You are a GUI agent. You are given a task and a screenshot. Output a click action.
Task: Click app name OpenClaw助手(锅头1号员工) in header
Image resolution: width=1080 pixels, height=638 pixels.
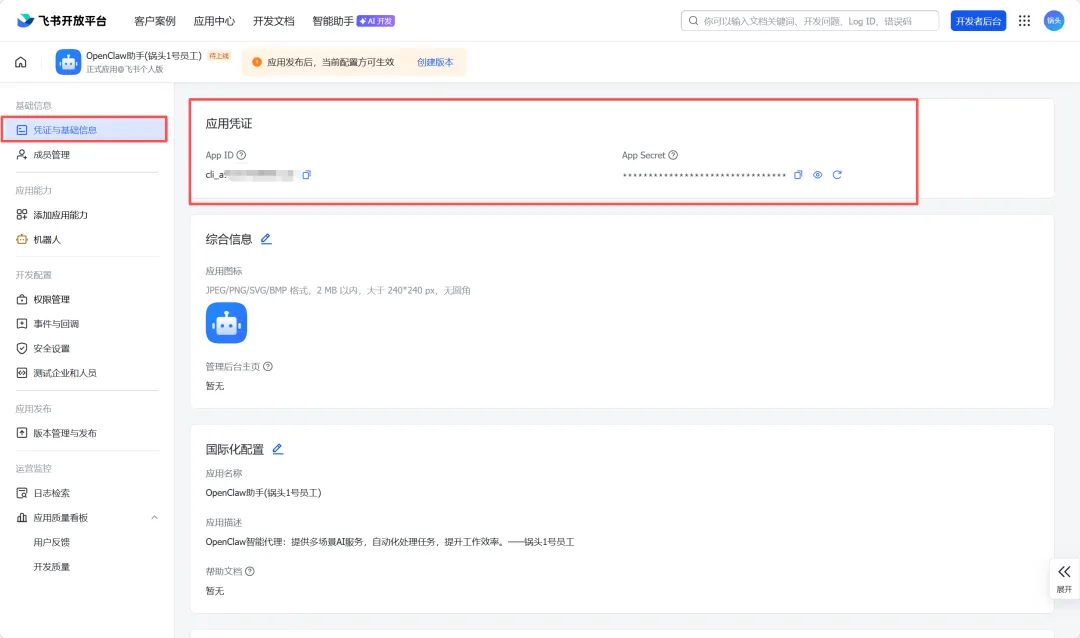tap(144, 56)
